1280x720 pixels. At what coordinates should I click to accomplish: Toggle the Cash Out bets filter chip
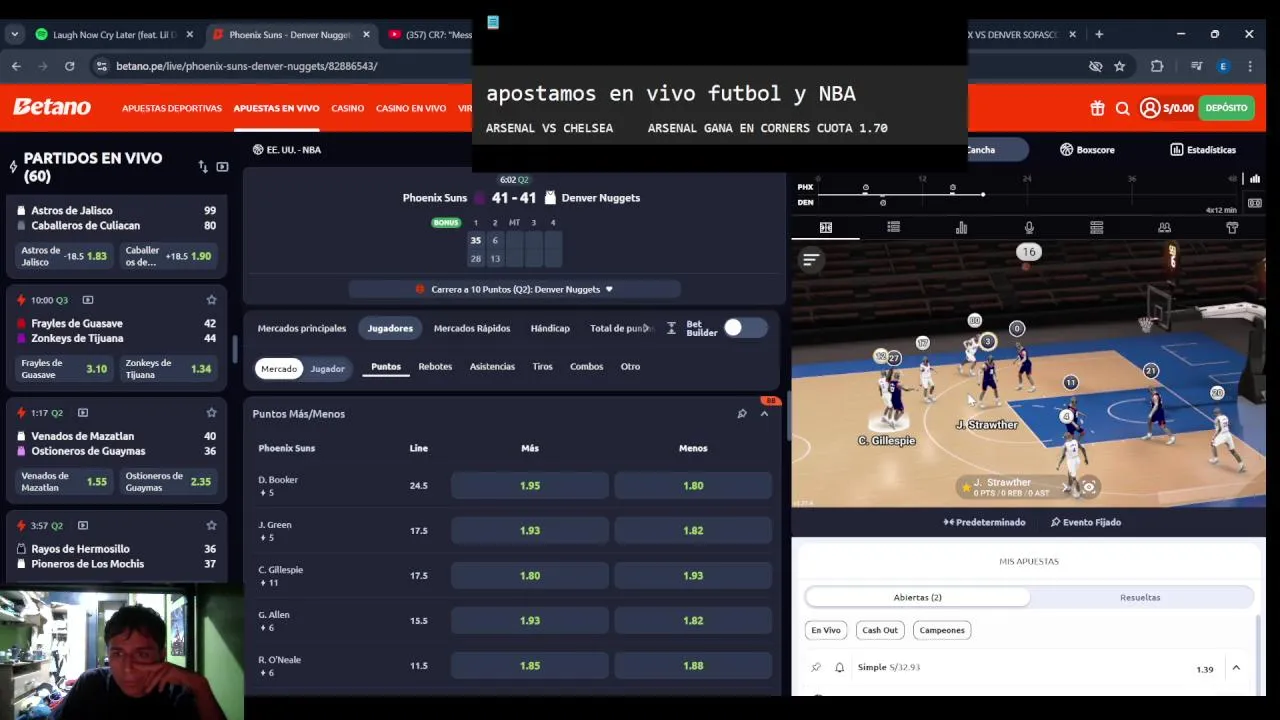point(880,630)
